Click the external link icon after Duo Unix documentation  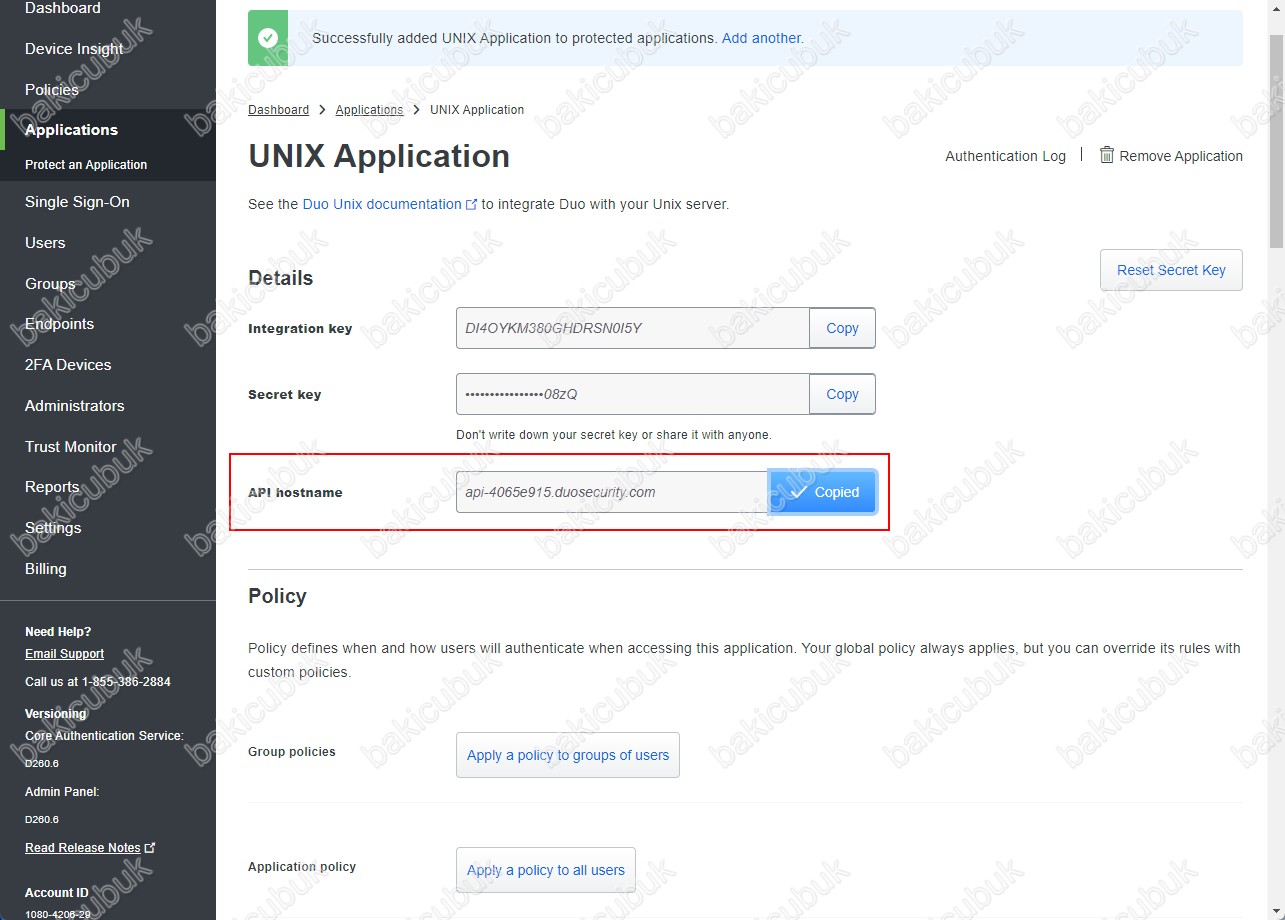click(471, 204)
